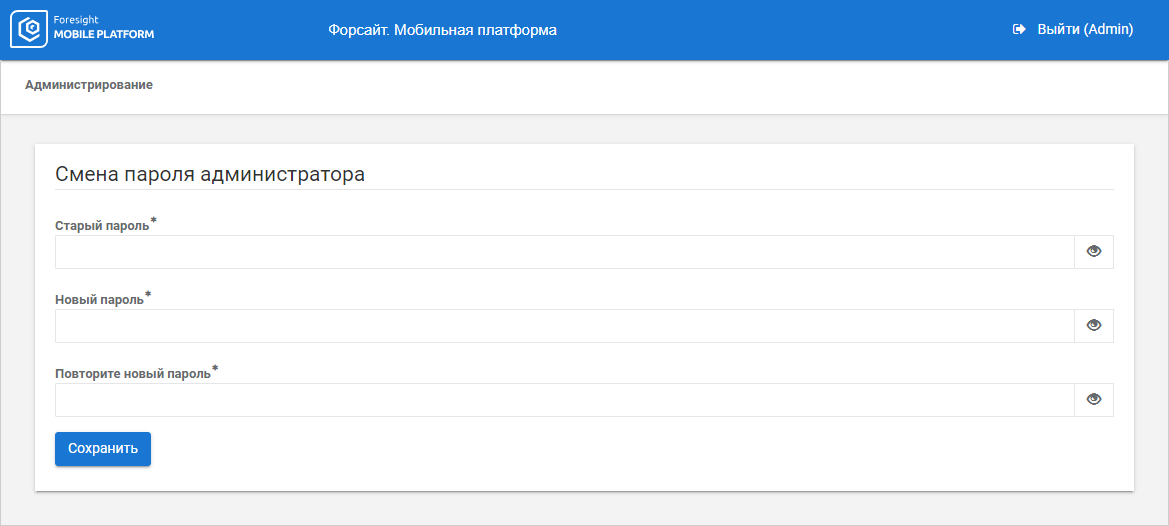This screenshot has height=526, width=1169.
Task: Open the Администрирование menu
Action: coord(89,86)
